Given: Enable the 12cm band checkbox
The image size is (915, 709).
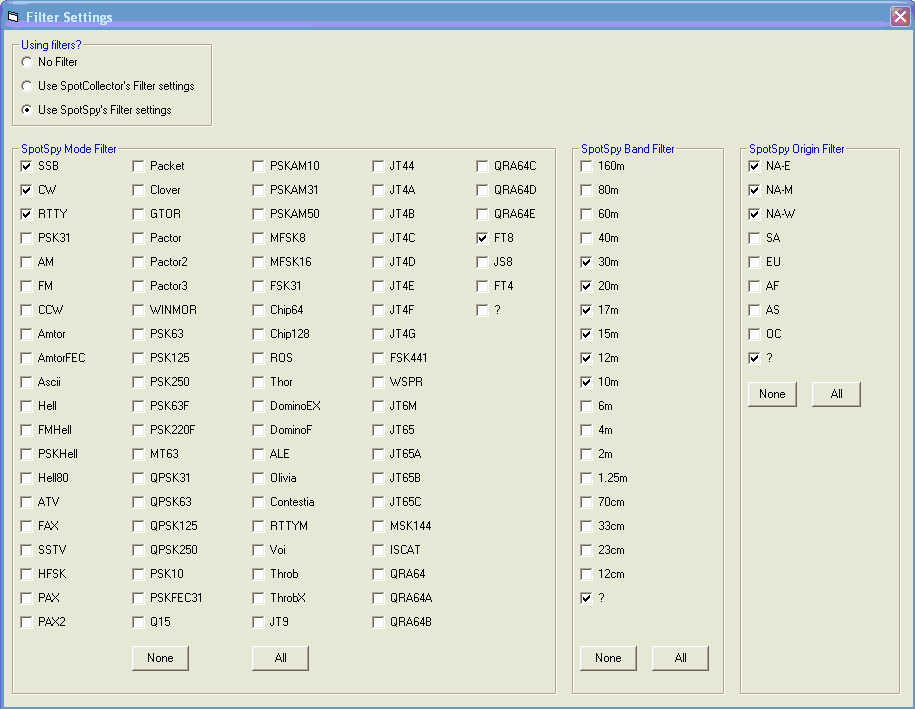Looking at the screenshot, I should coord(586,574).
